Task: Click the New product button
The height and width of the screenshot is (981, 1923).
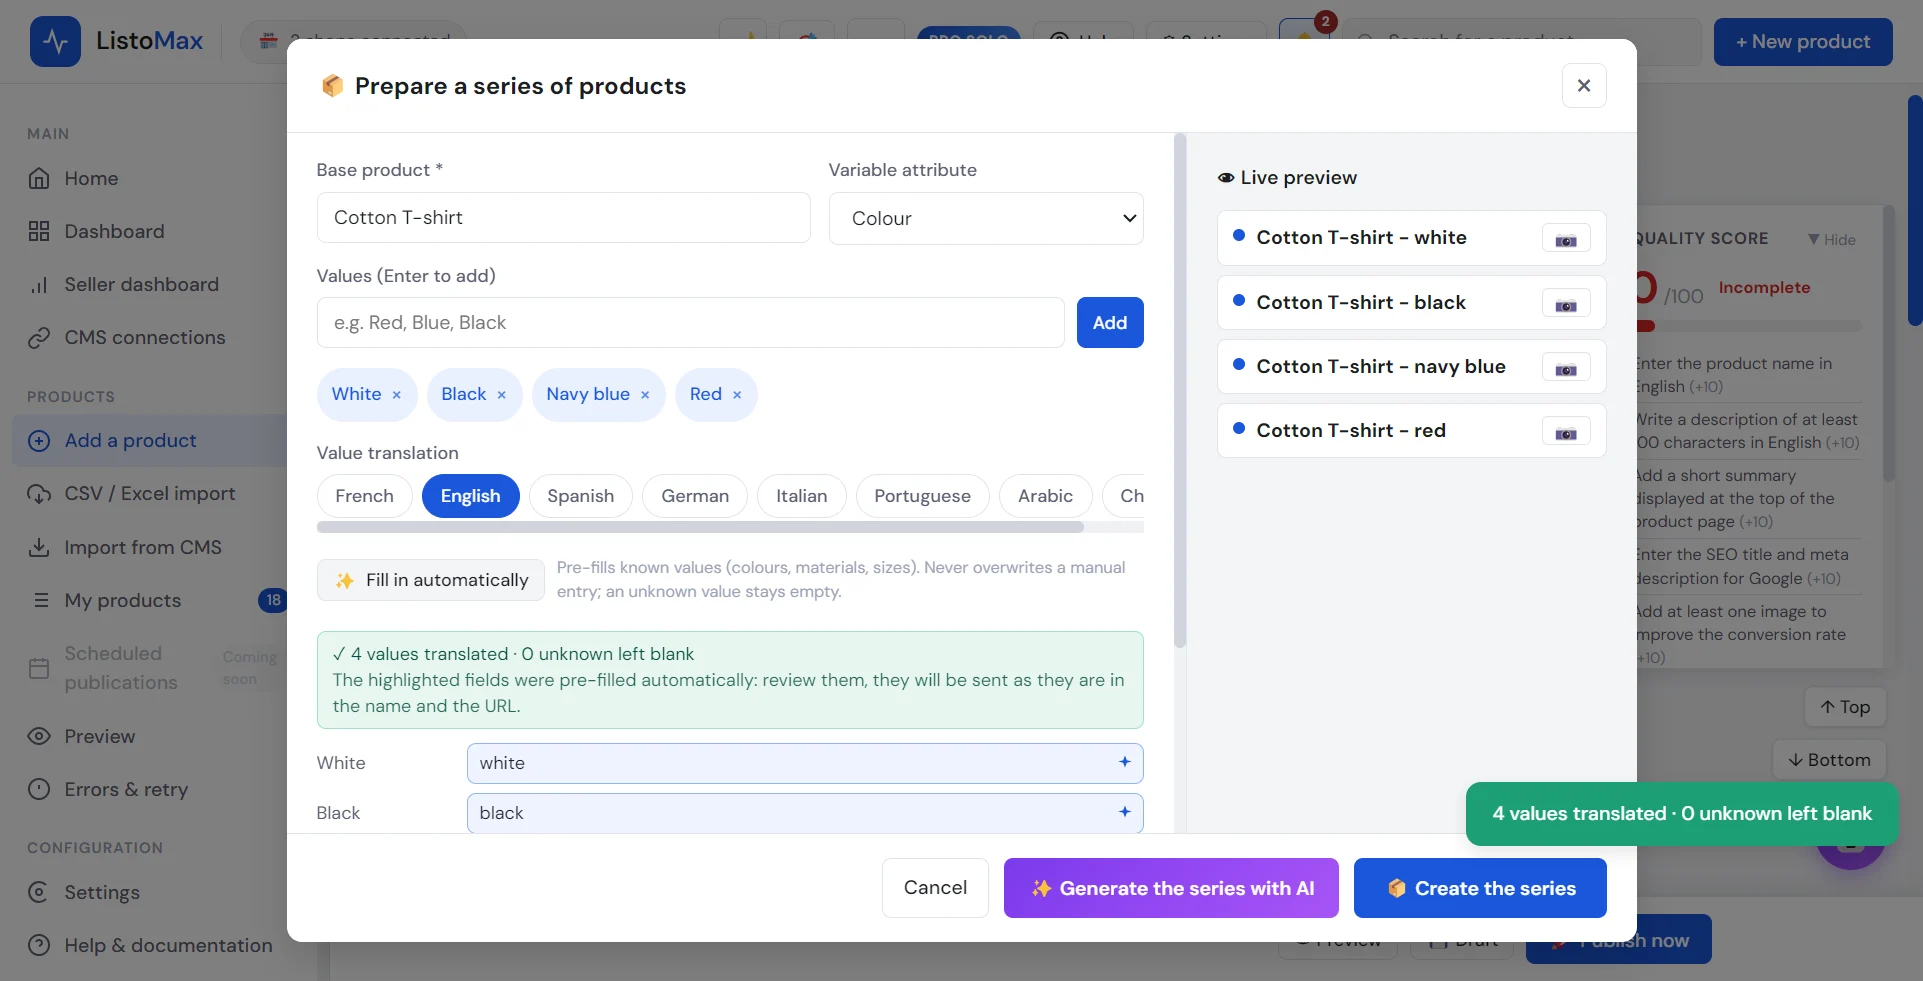Action: pyautogui.click(x=1803, y=42)
